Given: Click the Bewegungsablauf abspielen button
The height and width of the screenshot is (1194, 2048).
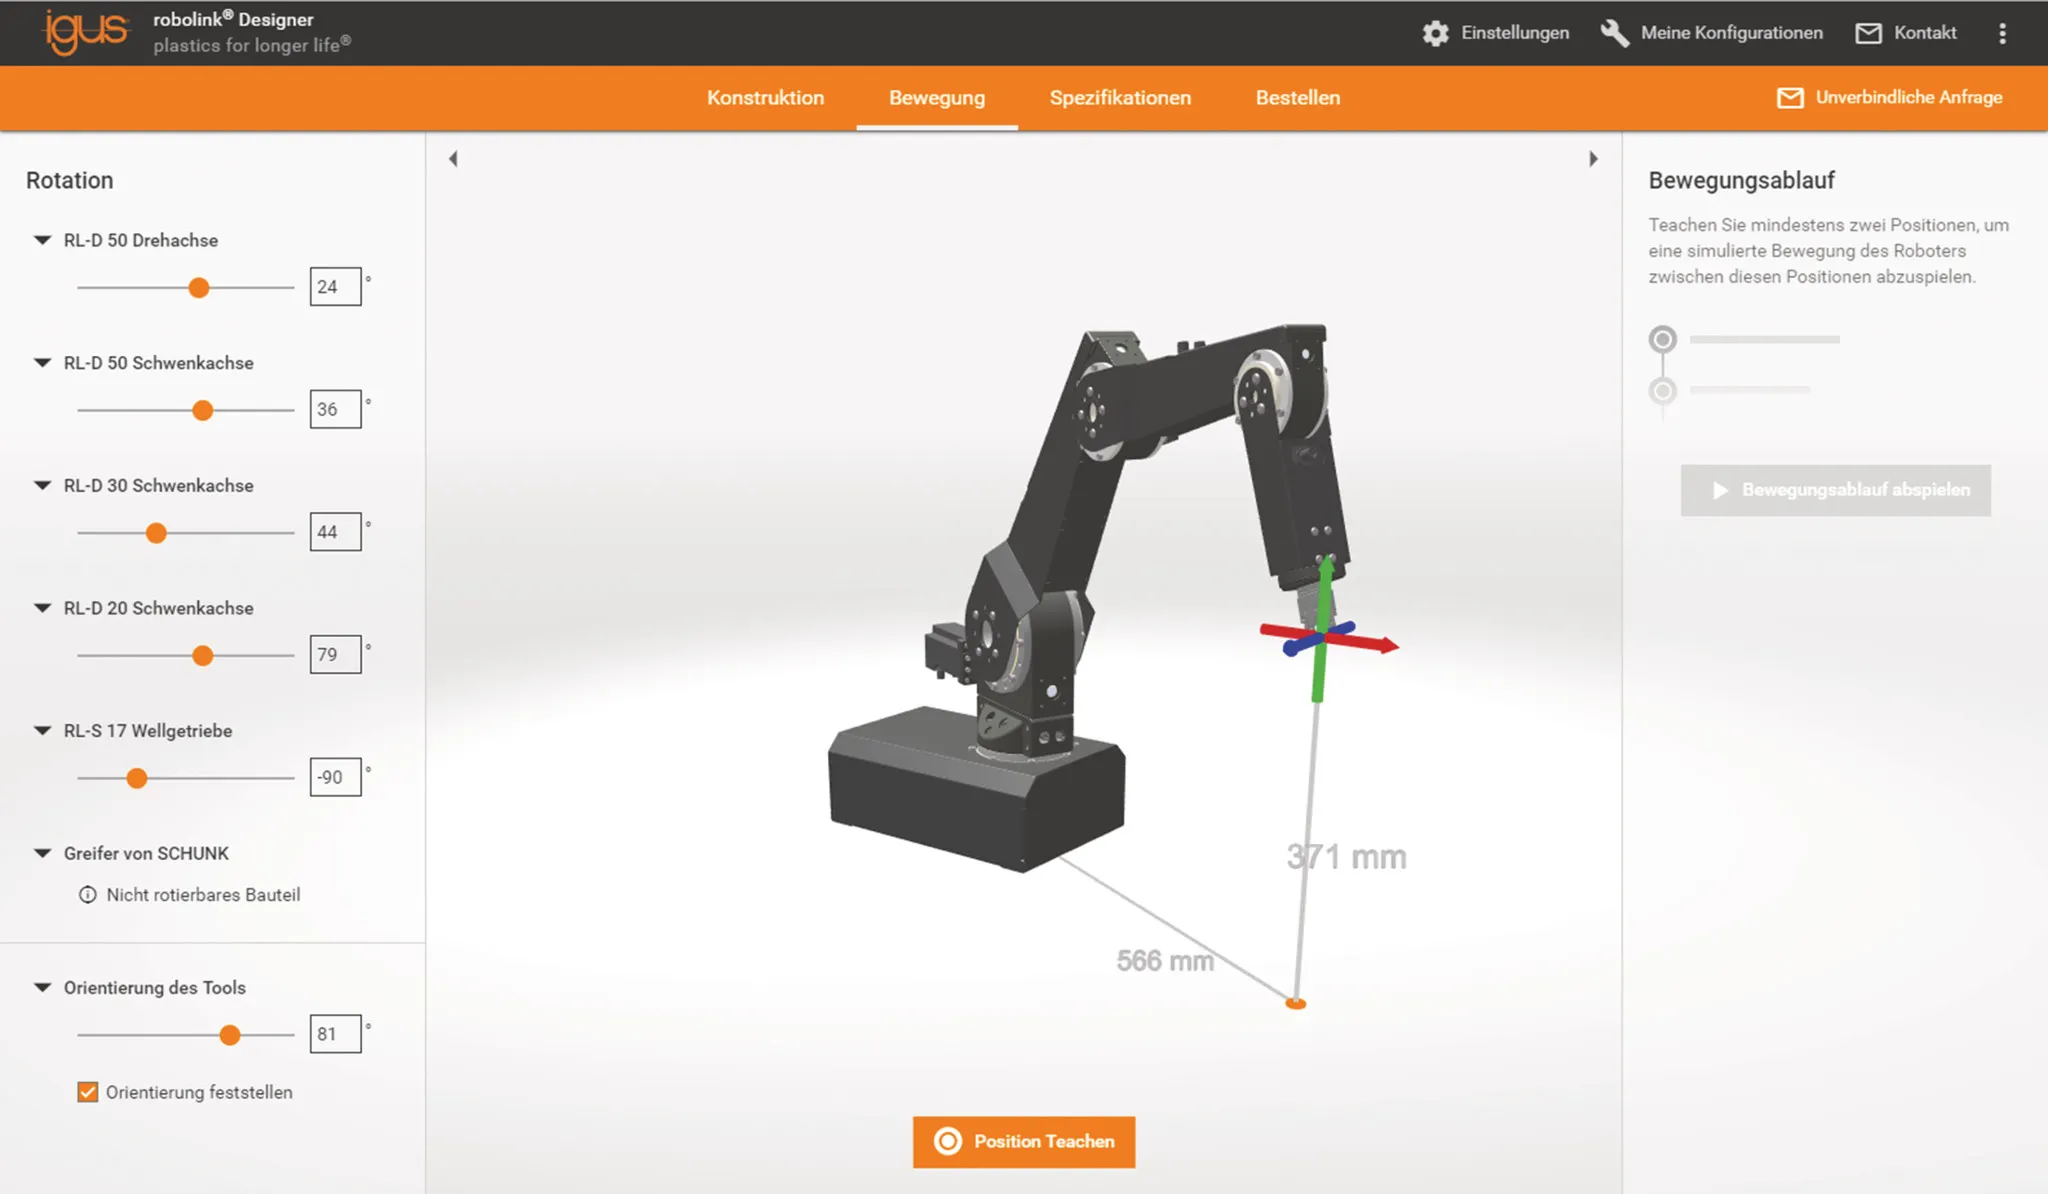Looking at the screenshot, I should pyautogui.click(x=1835, y=489).
